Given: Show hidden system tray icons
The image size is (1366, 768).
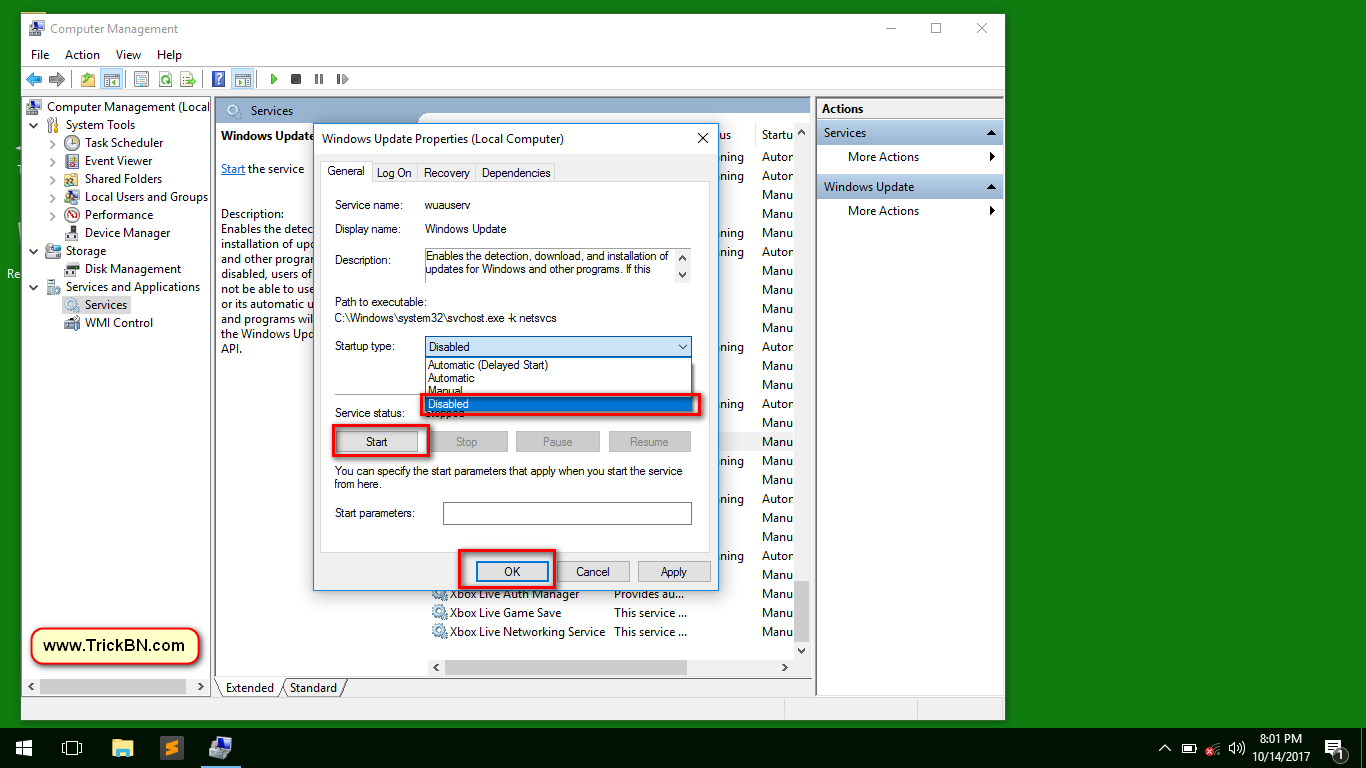Looking at the screenshot, I should [x=1164, y=748].
